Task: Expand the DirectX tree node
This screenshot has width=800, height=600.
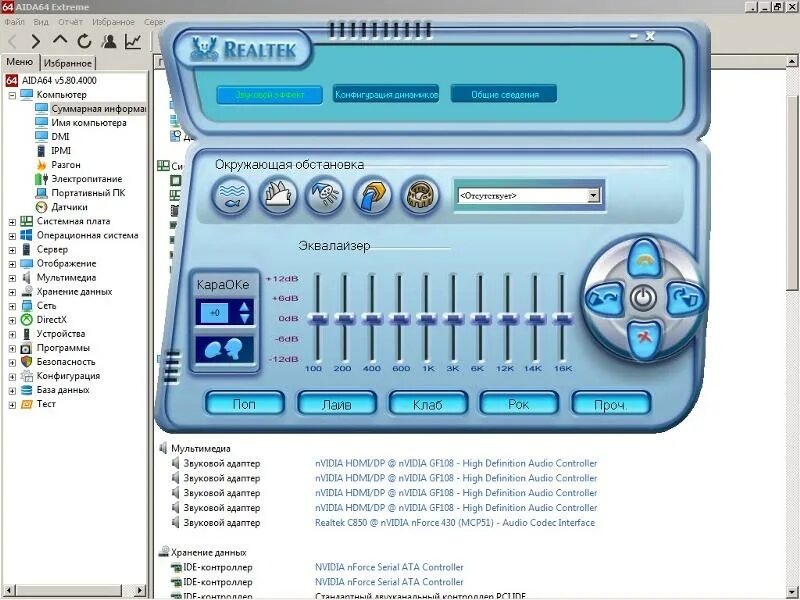Action: pyautogui.click(x=12, y=320)
